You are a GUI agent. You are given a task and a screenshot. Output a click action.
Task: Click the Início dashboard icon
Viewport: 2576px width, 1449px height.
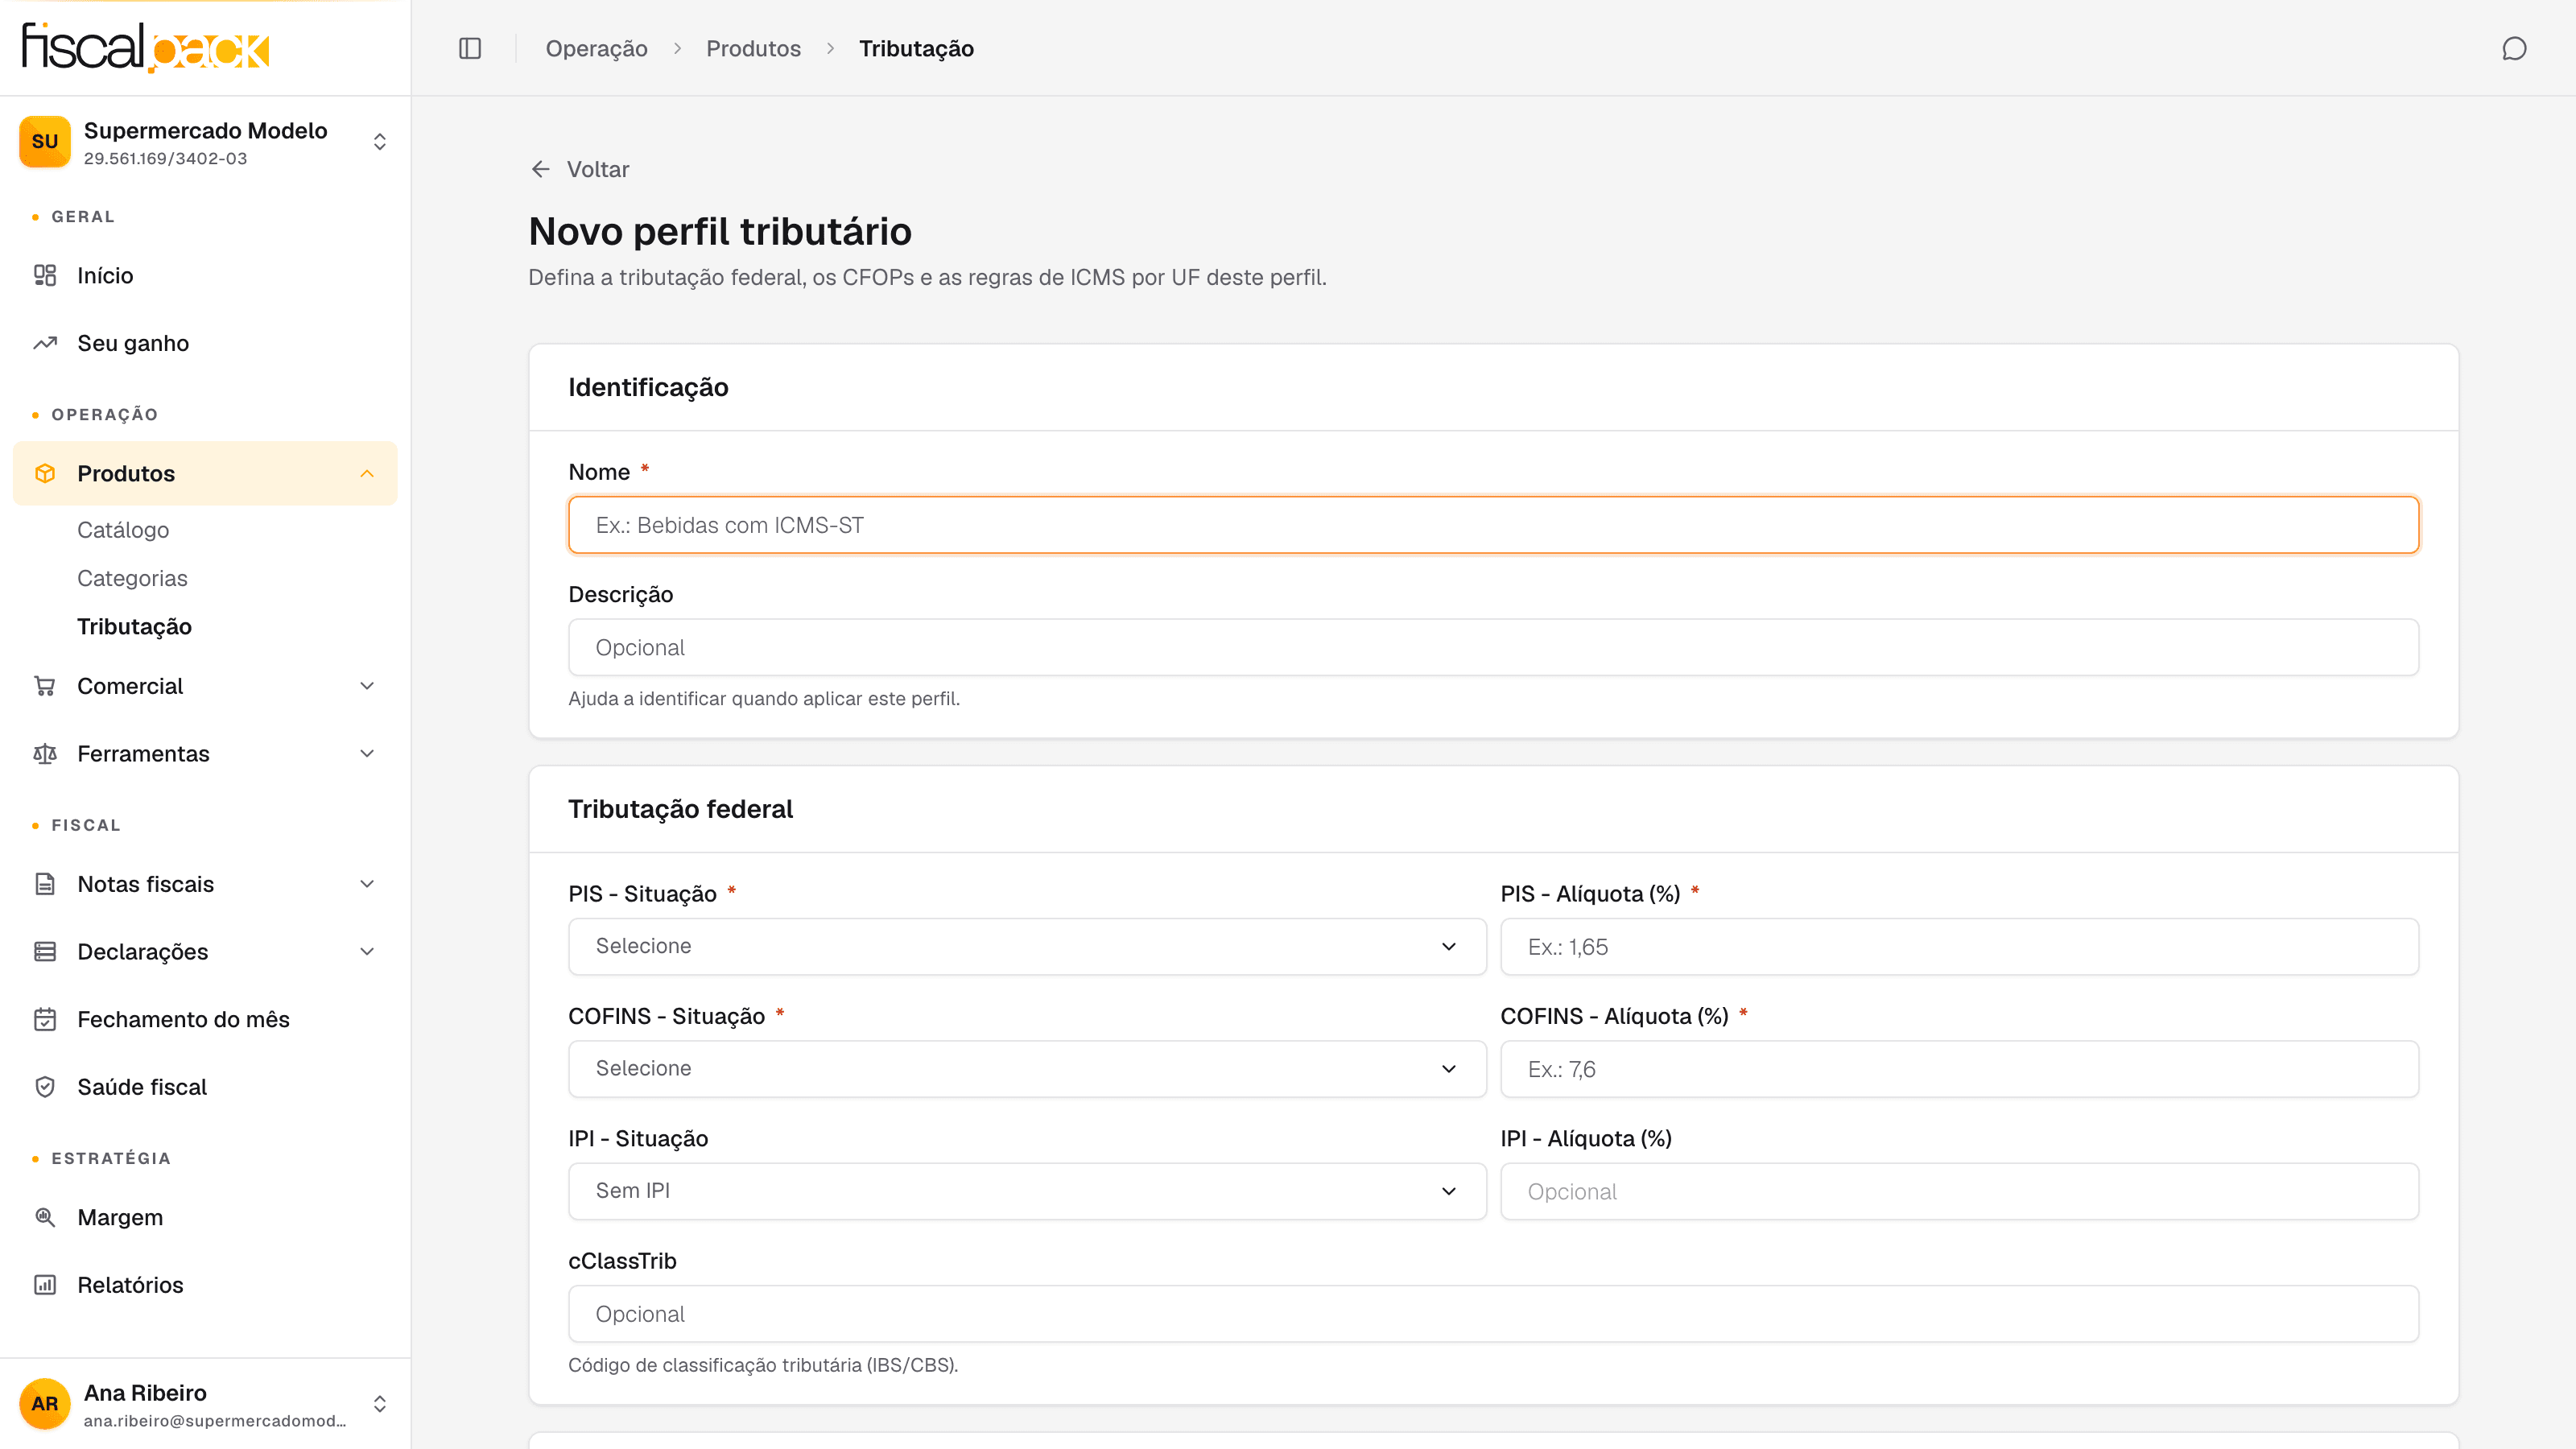45,275
